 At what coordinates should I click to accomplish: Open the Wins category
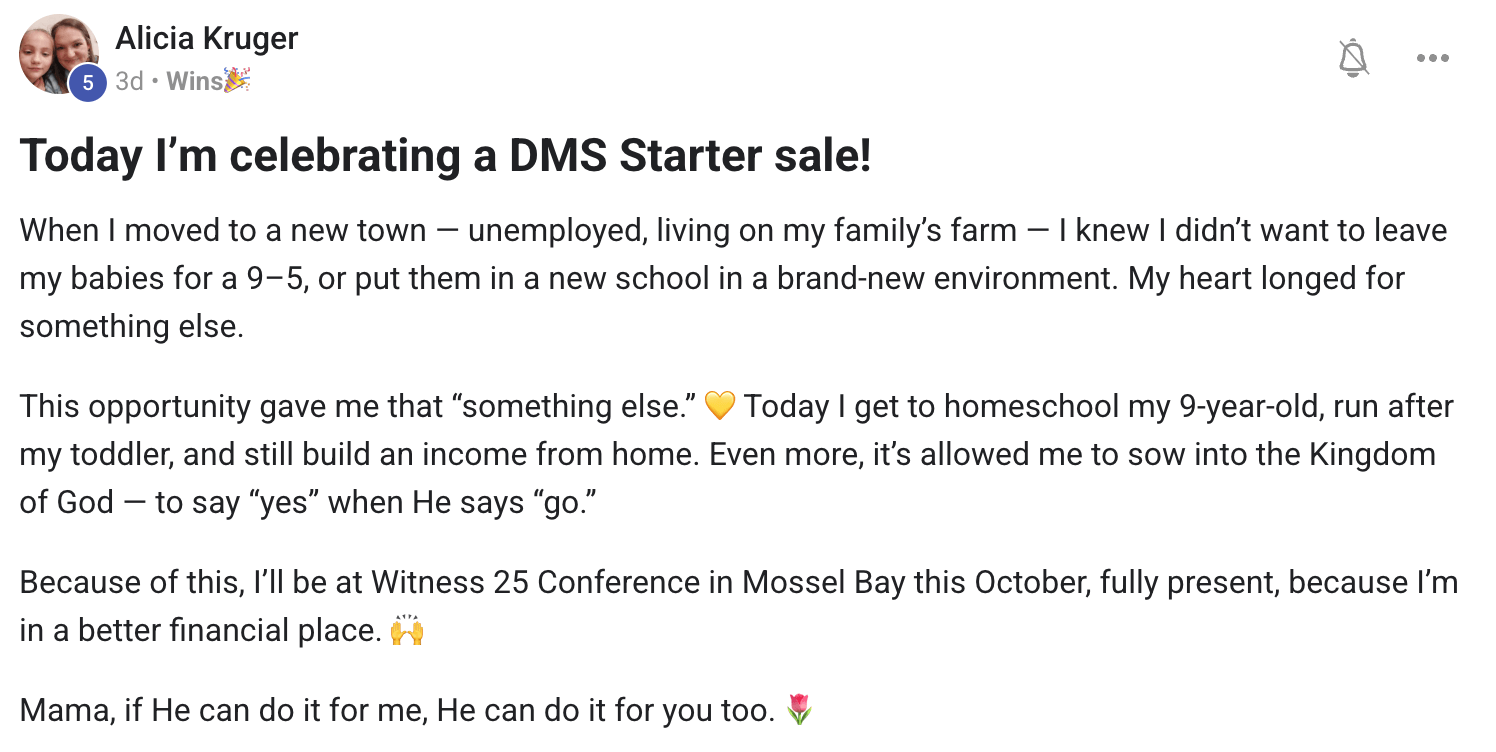click(x=194, y=81)
